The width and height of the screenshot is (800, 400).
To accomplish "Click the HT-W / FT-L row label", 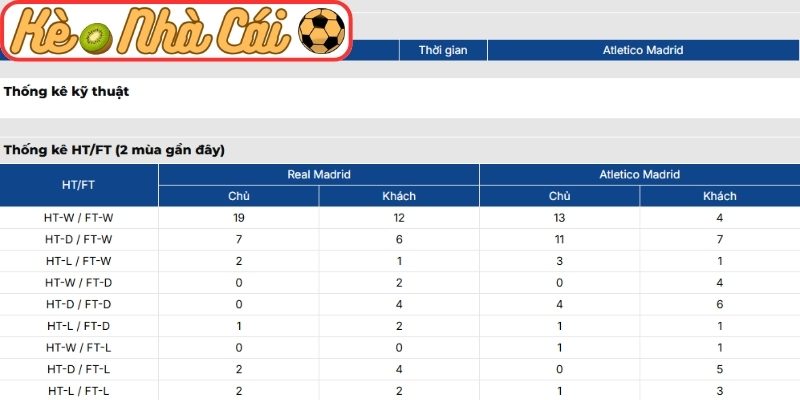I will [79, 348].
